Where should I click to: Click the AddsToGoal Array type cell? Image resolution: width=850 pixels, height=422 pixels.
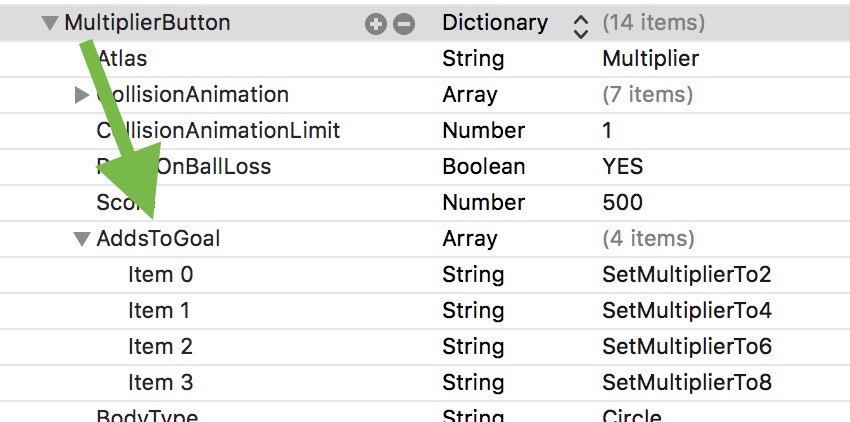point(470,239)
